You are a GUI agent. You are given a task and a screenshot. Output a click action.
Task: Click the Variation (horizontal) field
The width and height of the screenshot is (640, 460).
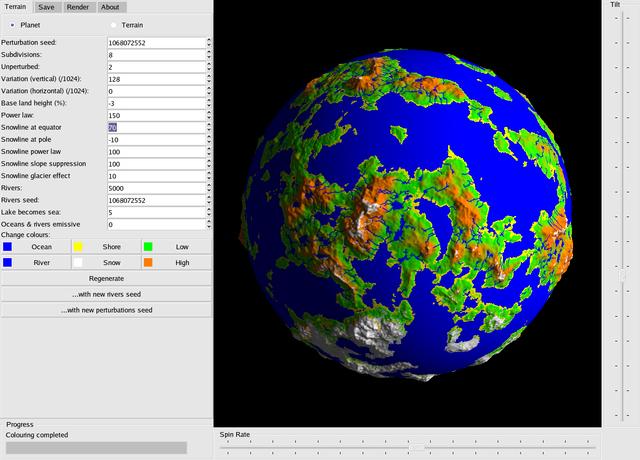tap(156, 91)
